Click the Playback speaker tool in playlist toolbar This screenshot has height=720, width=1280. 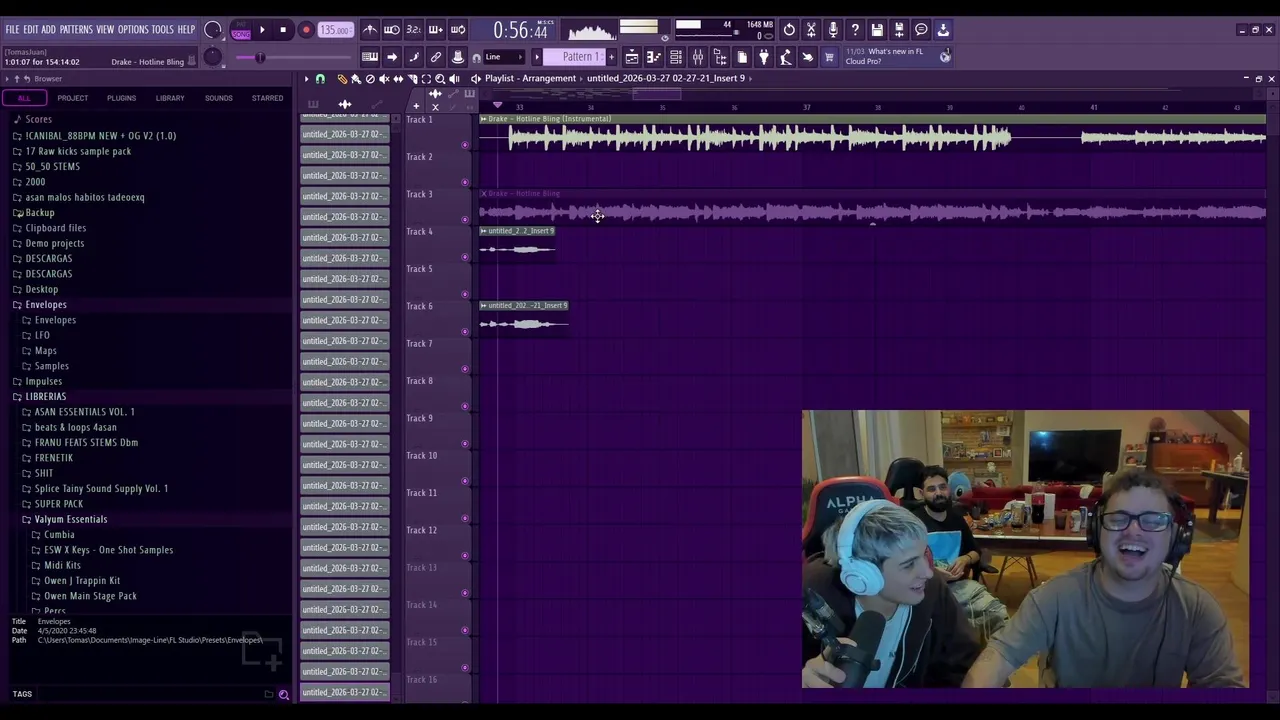454,79
